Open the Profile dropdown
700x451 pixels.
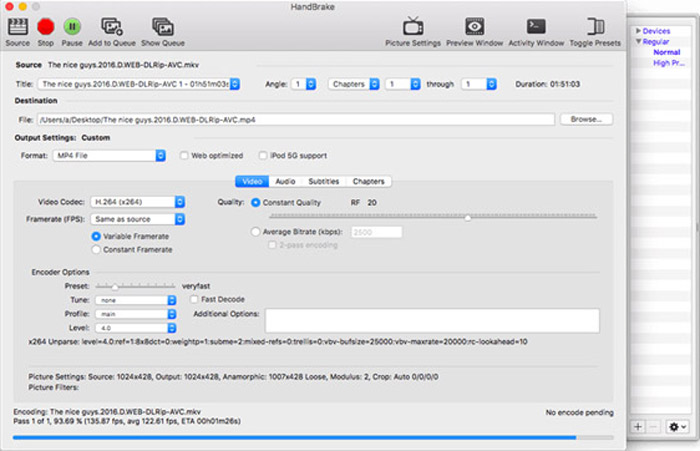136,314
